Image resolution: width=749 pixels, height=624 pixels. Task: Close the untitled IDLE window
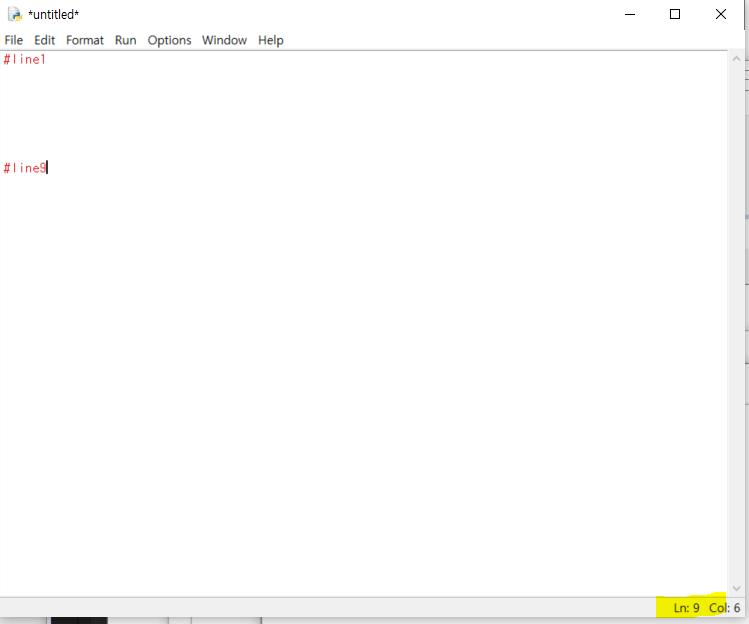pos(721,14)
